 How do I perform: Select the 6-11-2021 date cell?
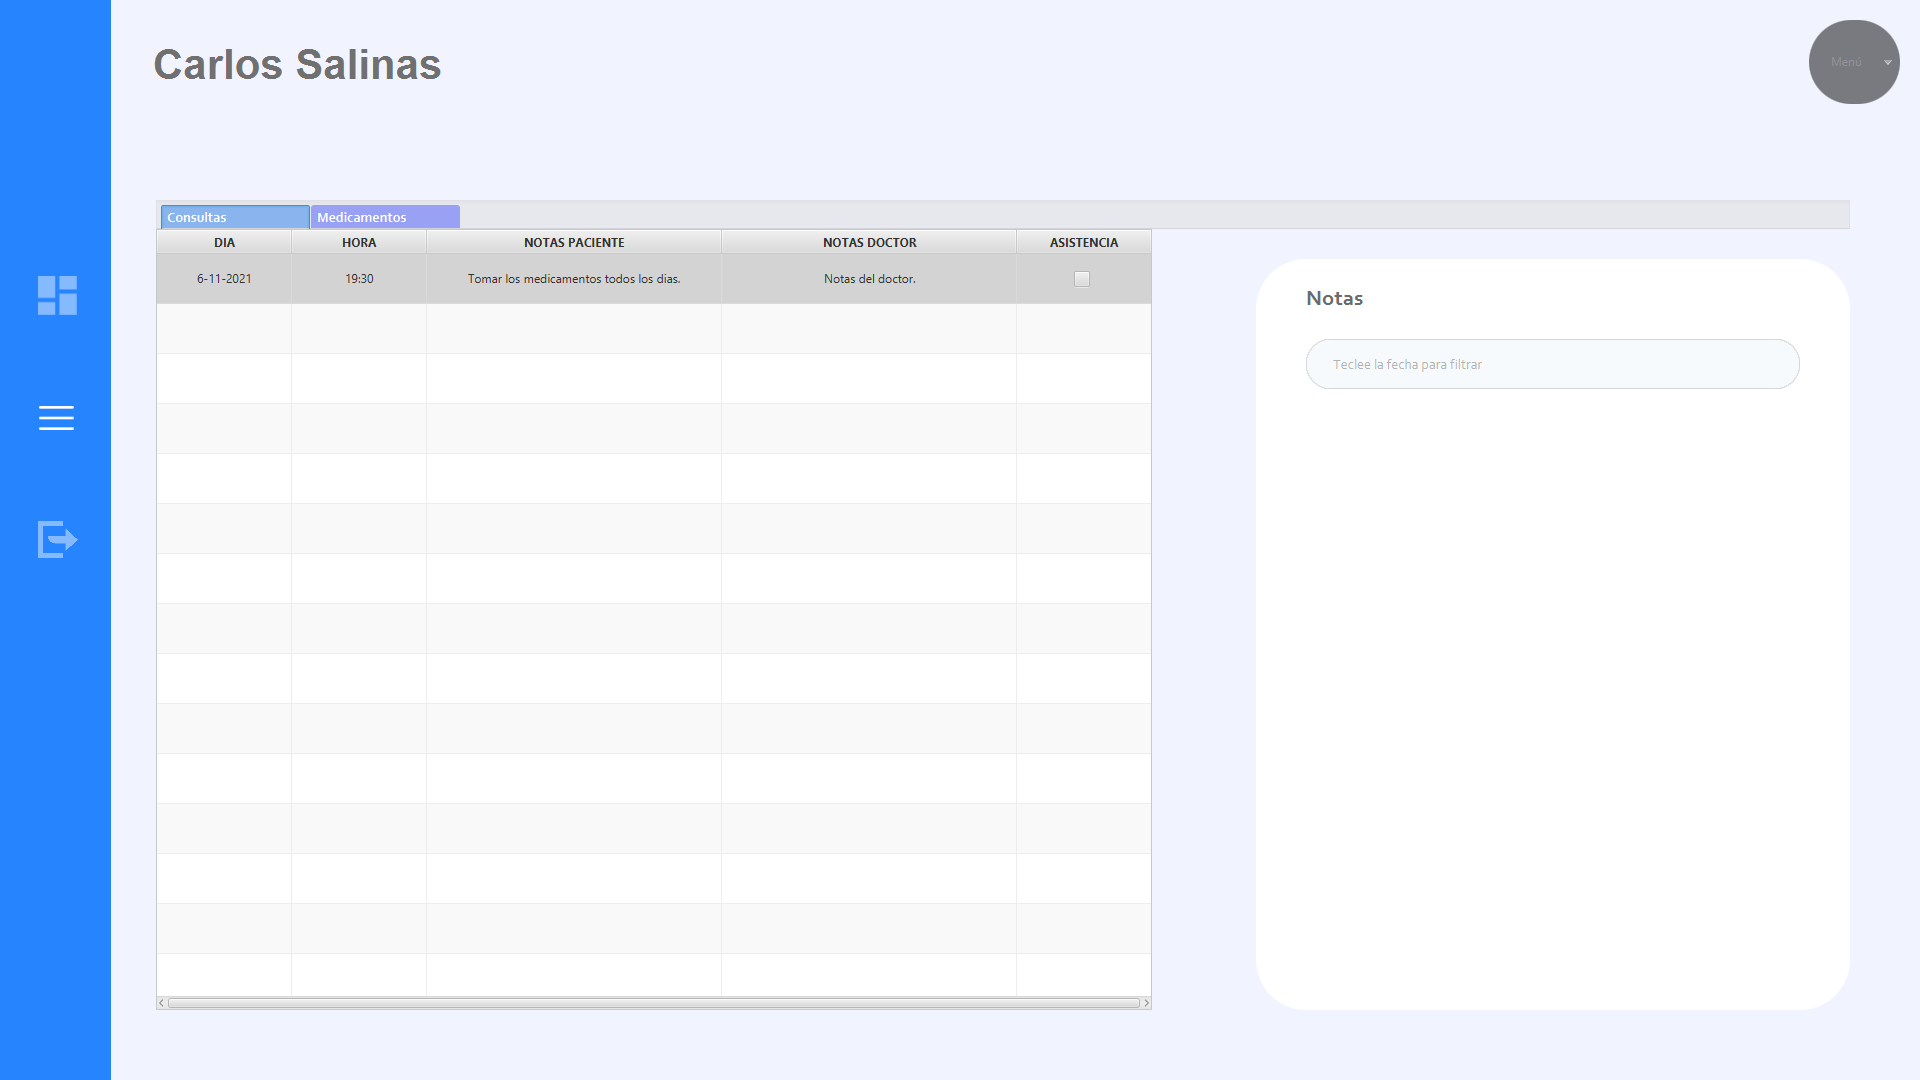(224, 279)
